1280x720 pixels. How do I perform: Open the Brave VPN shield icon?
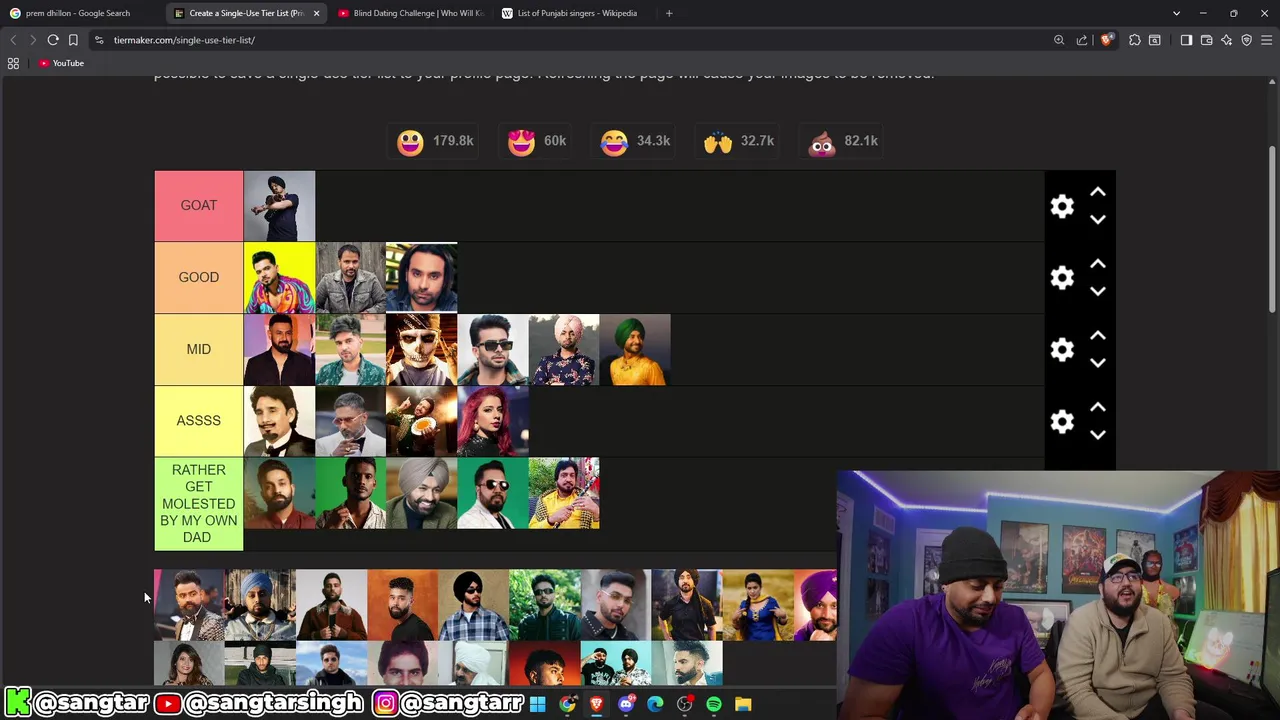[x=1247, y=40]
